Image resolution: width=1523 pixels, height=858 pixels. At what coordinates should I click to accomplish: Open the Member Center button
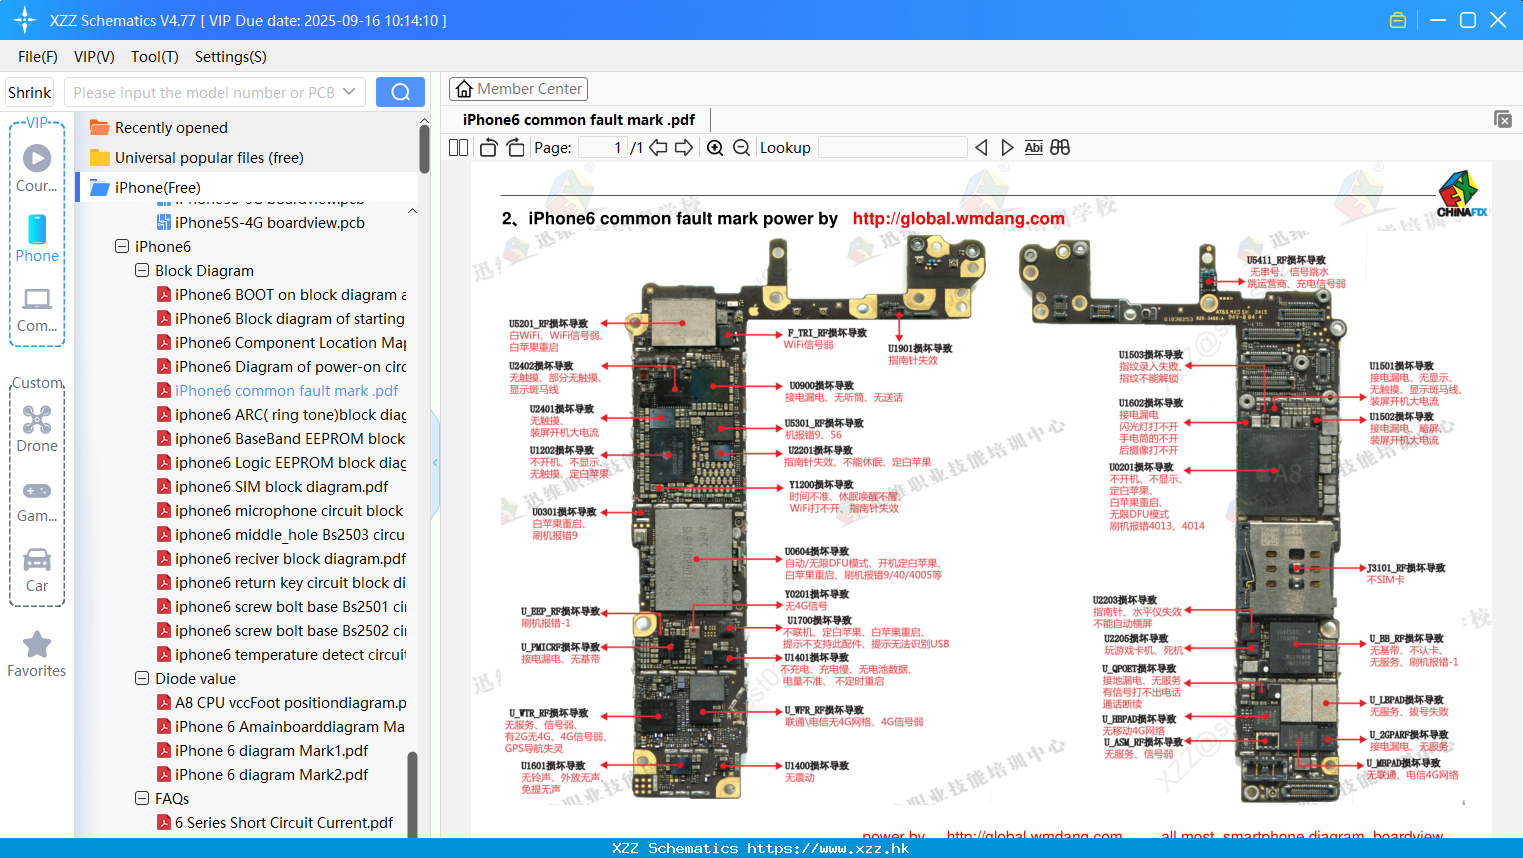click(518, 89)
